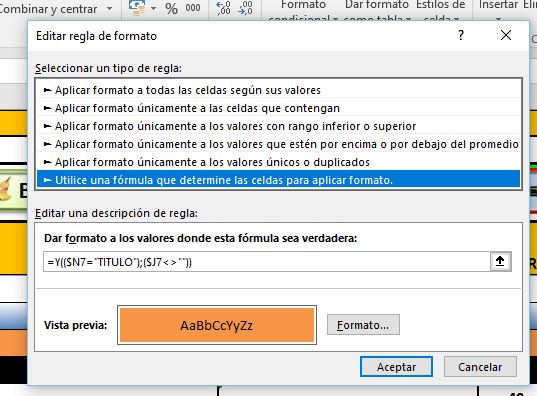Expand the accounting format dropdown arrow
This screenshot has width=537, height=396.
(153, 8)
